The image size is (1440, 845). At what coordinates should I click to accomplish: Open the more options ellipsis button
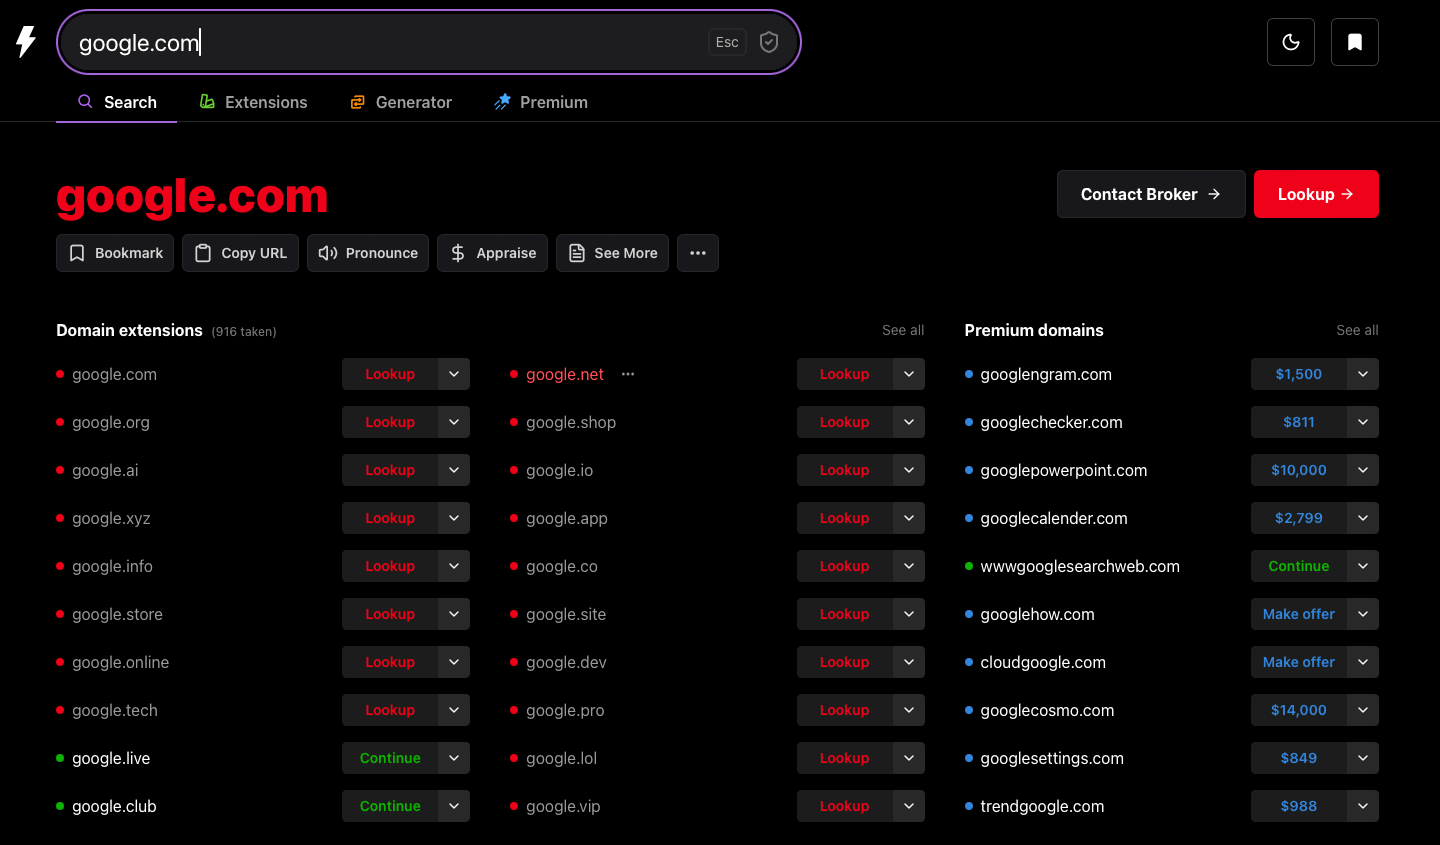click(x=698, y=253)
